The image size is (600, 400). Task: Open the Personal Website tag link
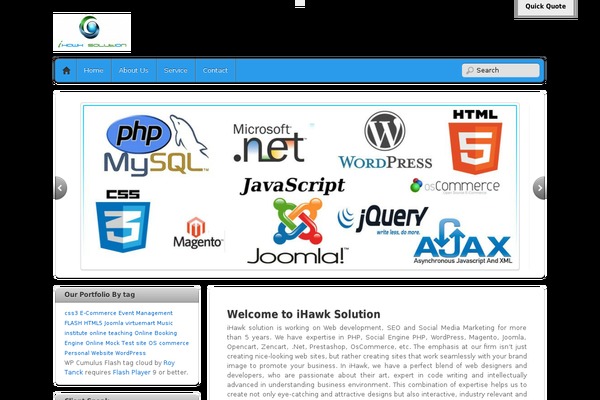click(x=89, y=353)
